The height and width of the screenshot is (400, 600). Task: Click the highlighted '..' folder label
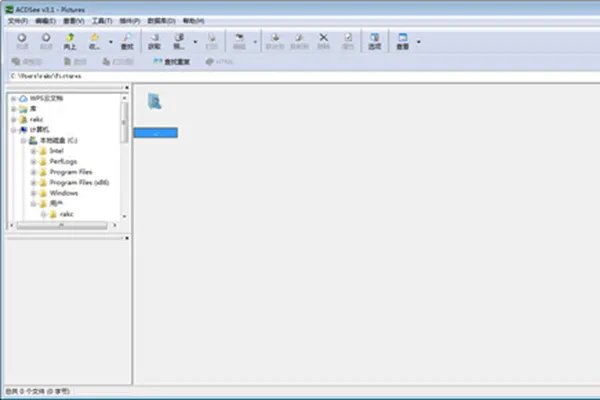pos(155,133)
